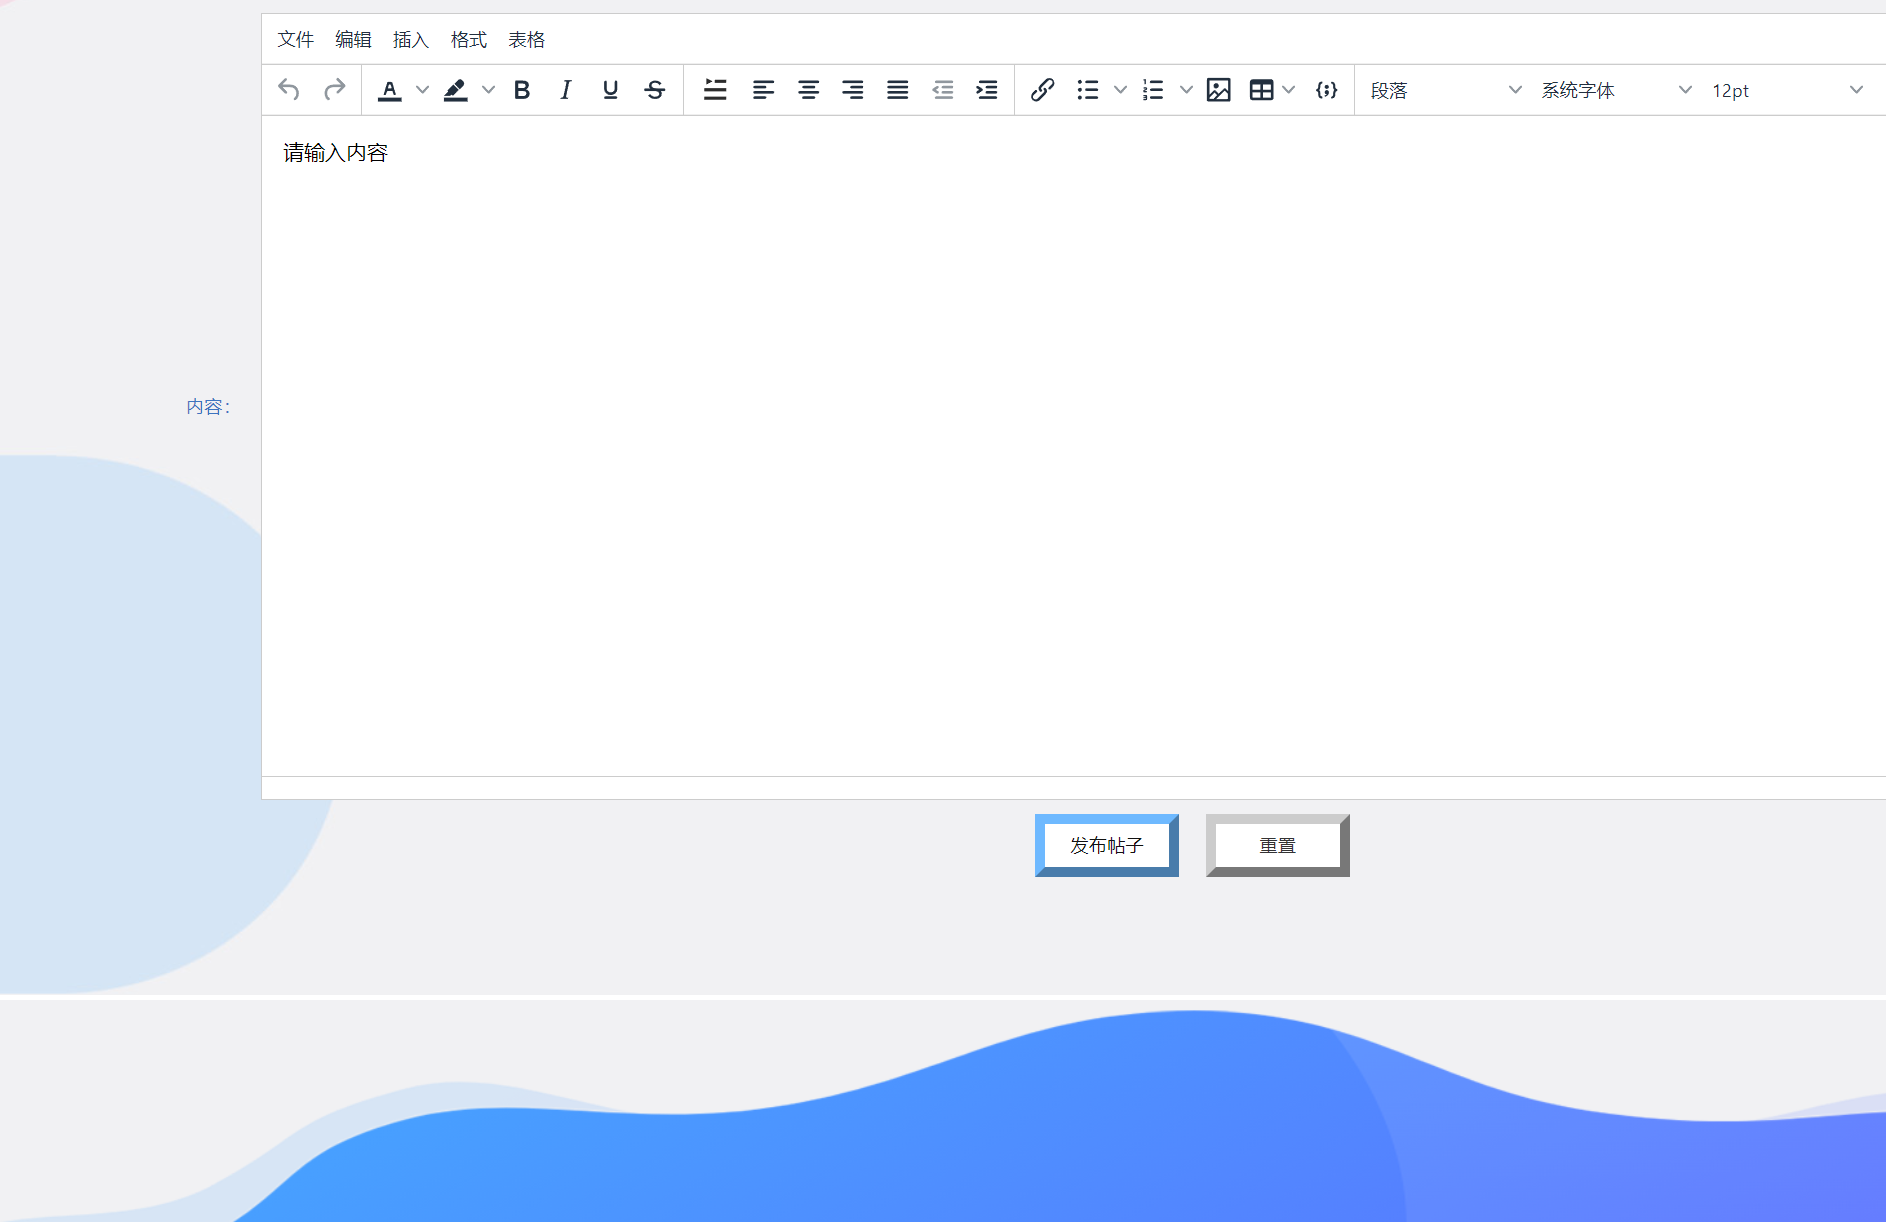Viewport: 1886px width, 1222px height.
Task: Insert a code sample with braces icon
Action: [1326, 90]
